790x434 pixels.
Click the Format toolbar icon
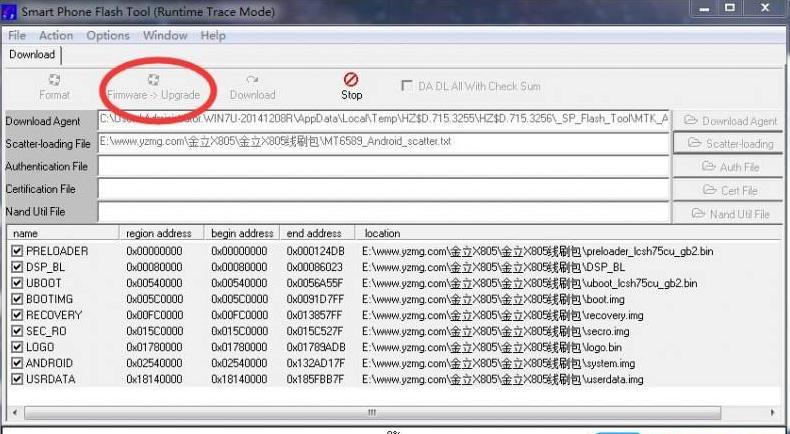pyautogui.click(x=54, y=80)
